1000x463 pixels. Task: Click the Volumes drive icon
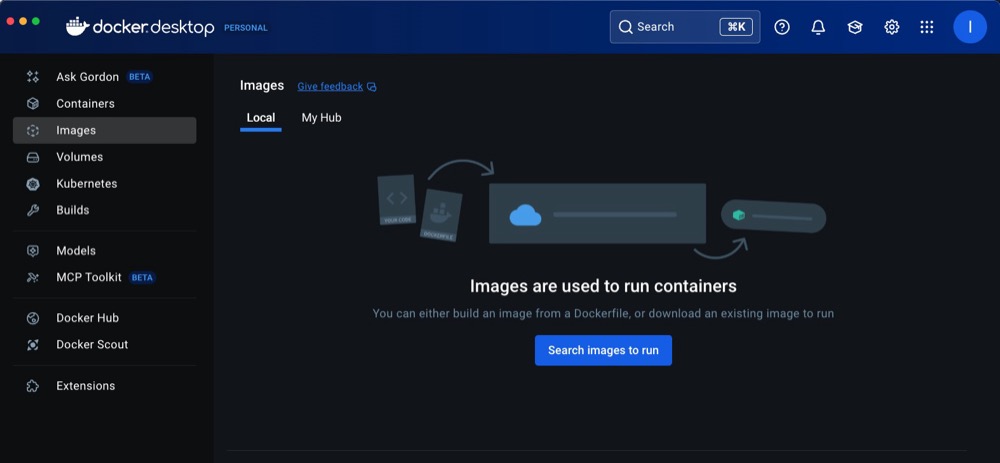point(33,157)
